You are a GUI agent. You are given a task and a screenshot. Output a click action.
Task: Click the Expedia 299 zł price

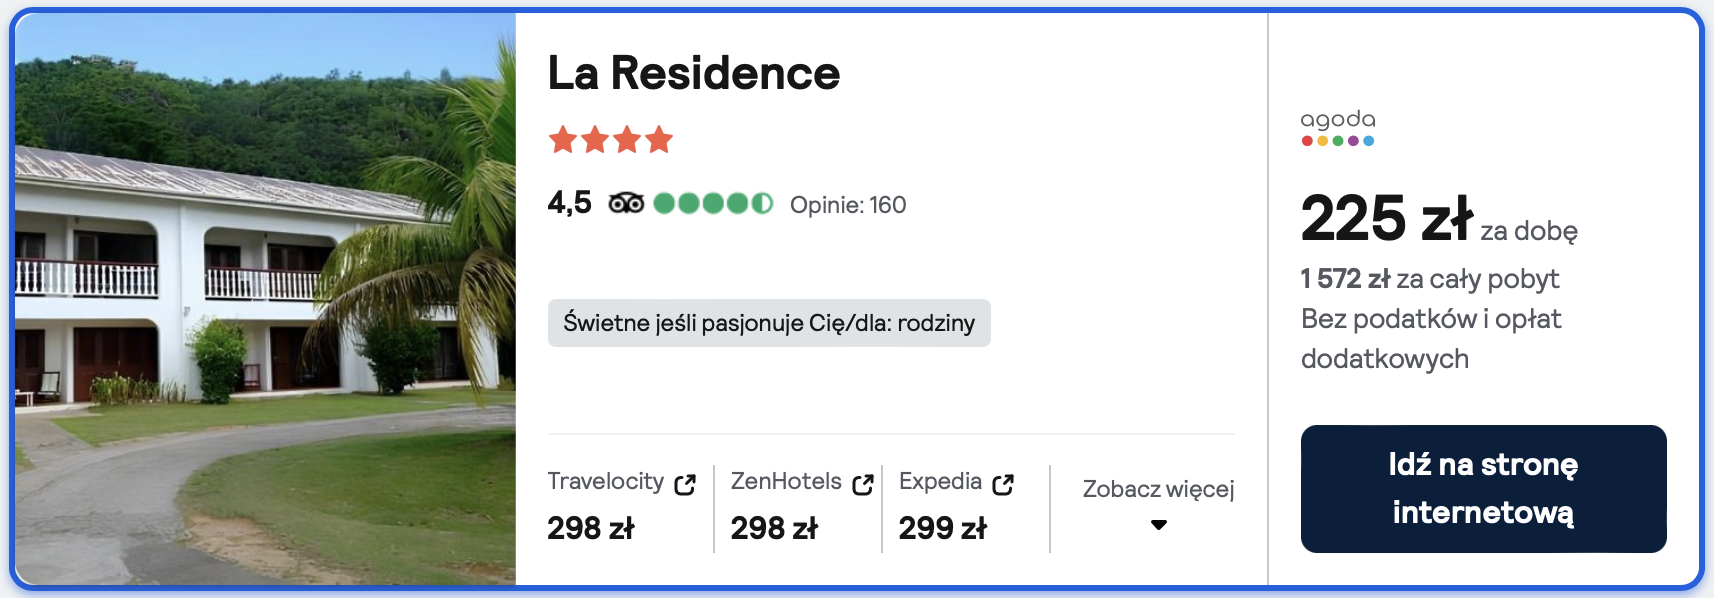click(942, 528)
